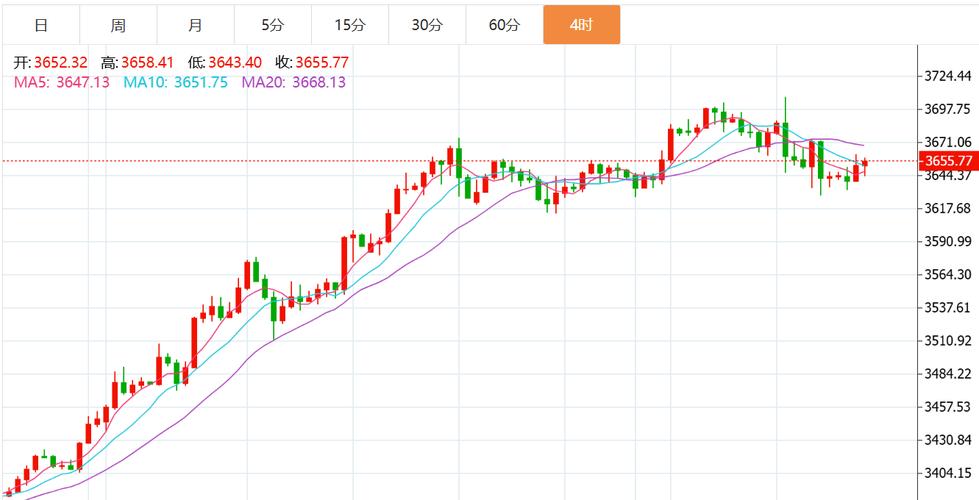Switch to the 5分 timeframe tab

[x=272, y=25]
